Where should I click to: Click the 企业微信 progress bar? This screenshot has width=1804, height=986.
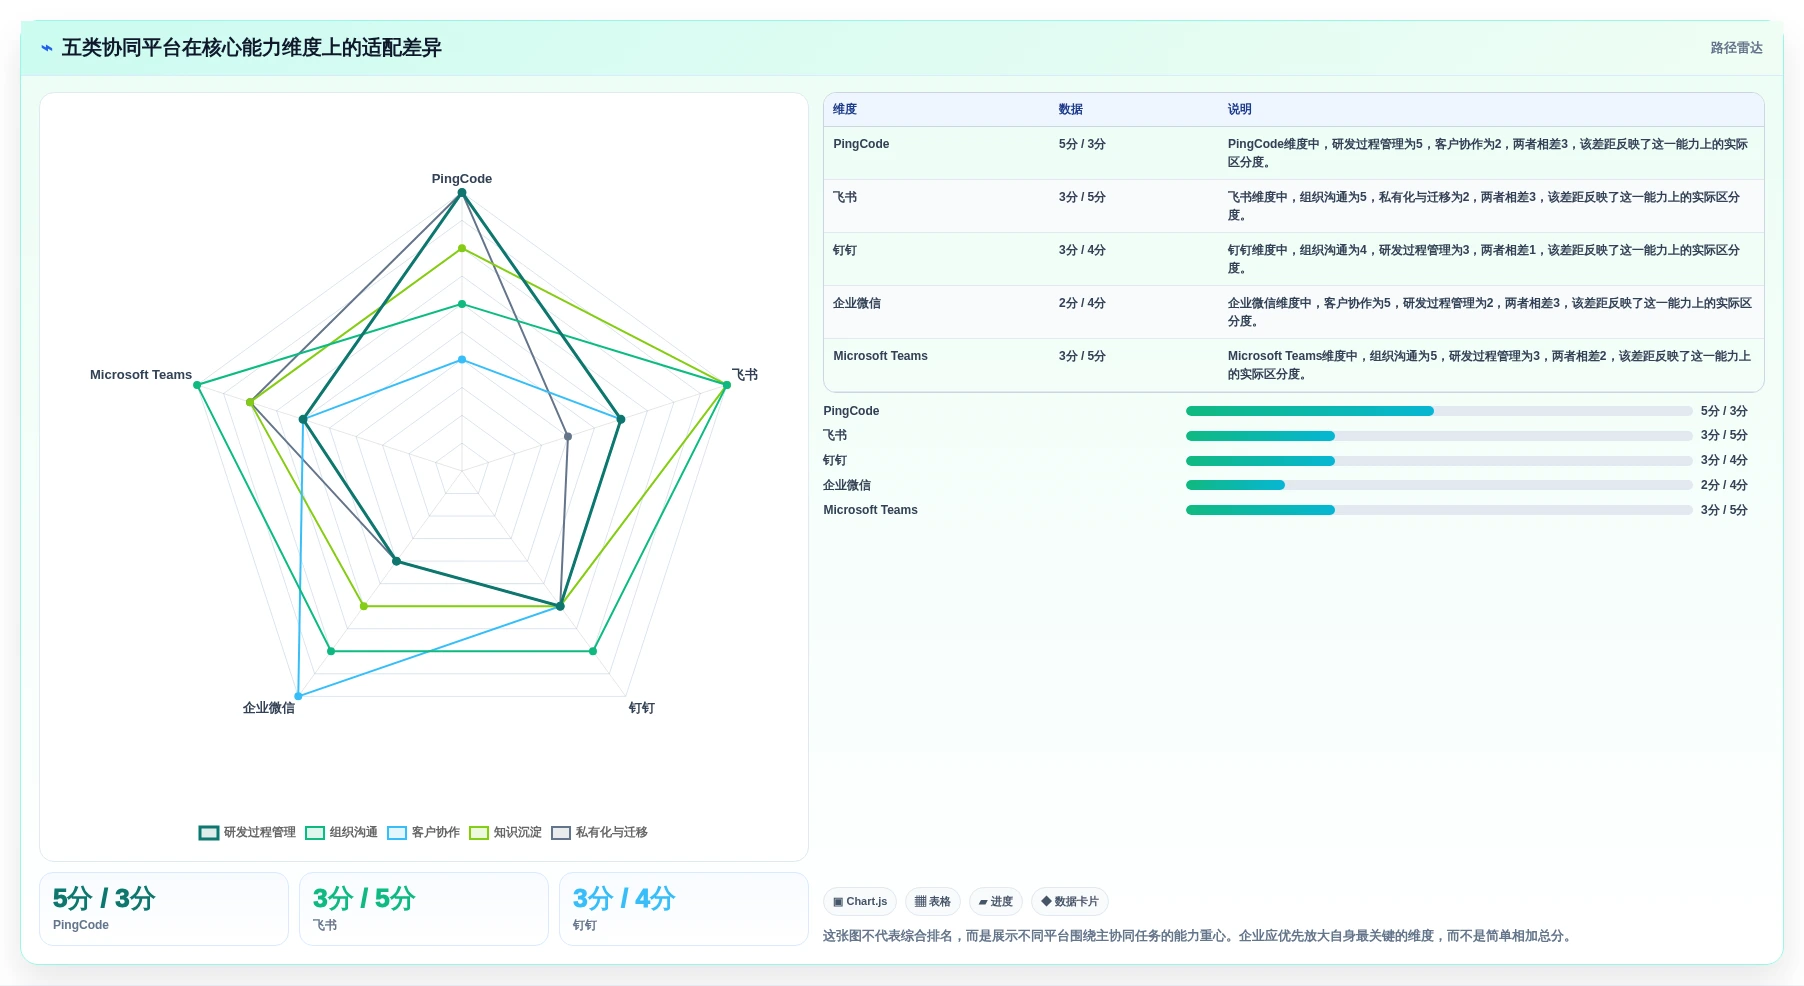1439,485
